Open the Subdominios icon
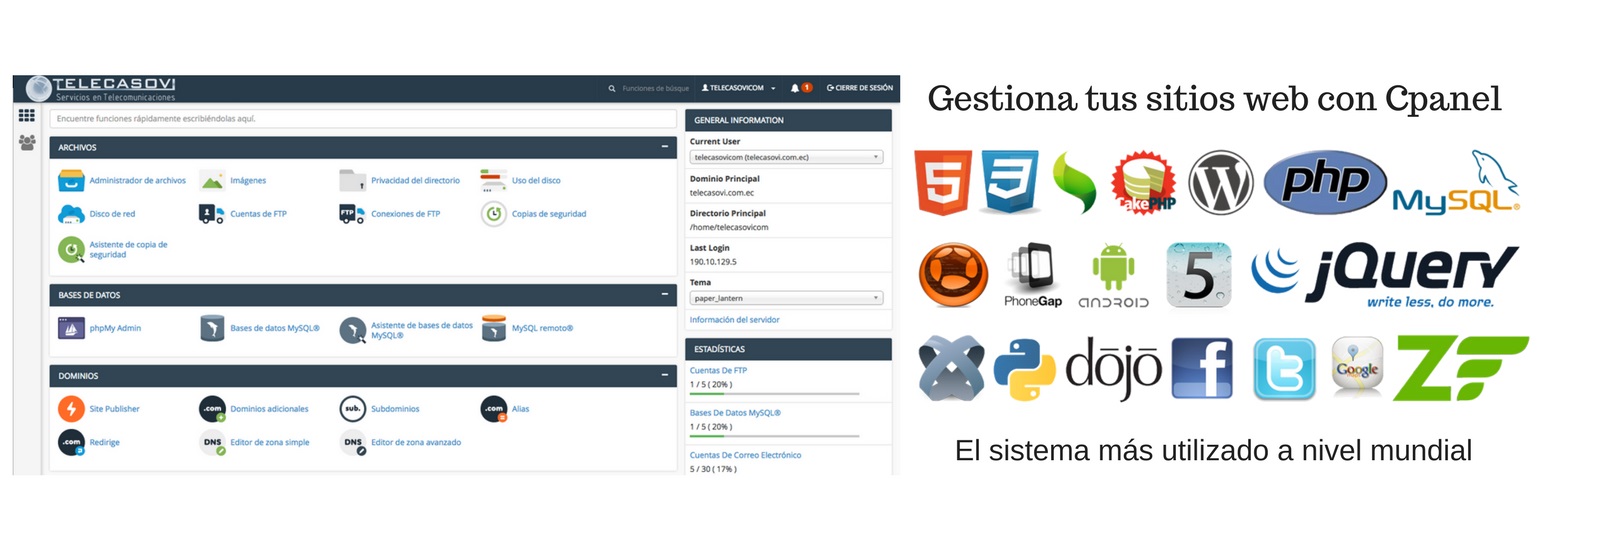1600x550 pixels. [353, 409]
